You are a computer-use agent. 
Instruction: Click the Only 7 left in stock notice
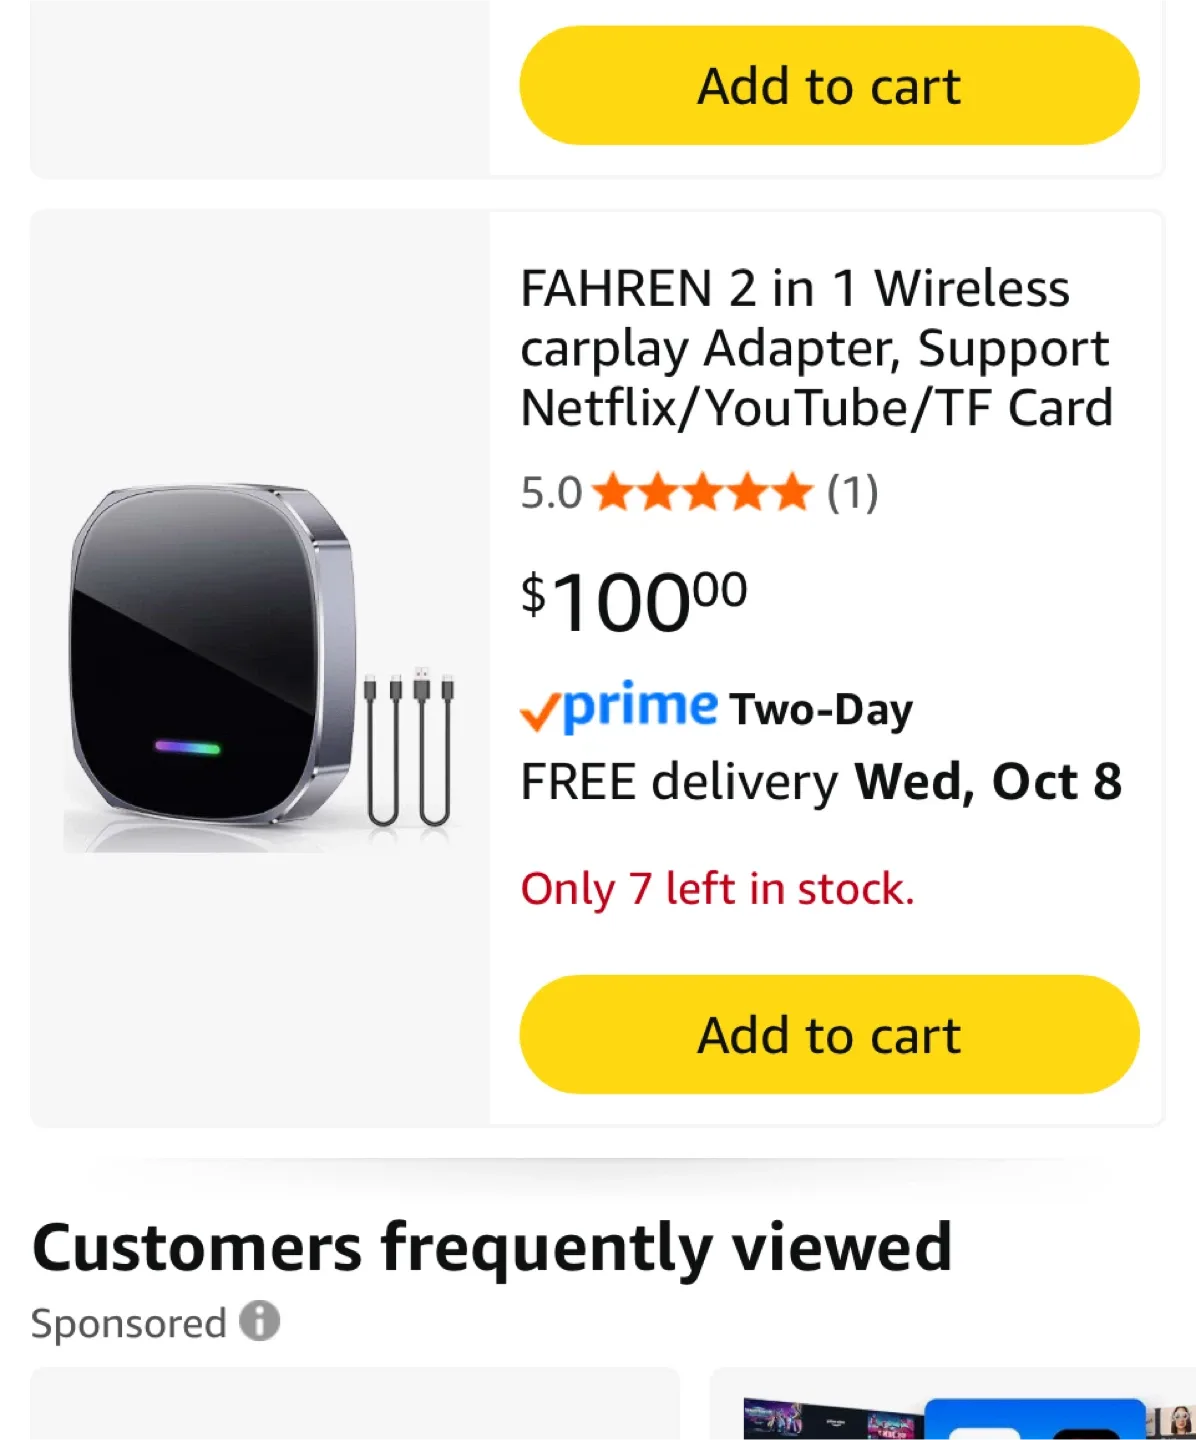[717, 888]
